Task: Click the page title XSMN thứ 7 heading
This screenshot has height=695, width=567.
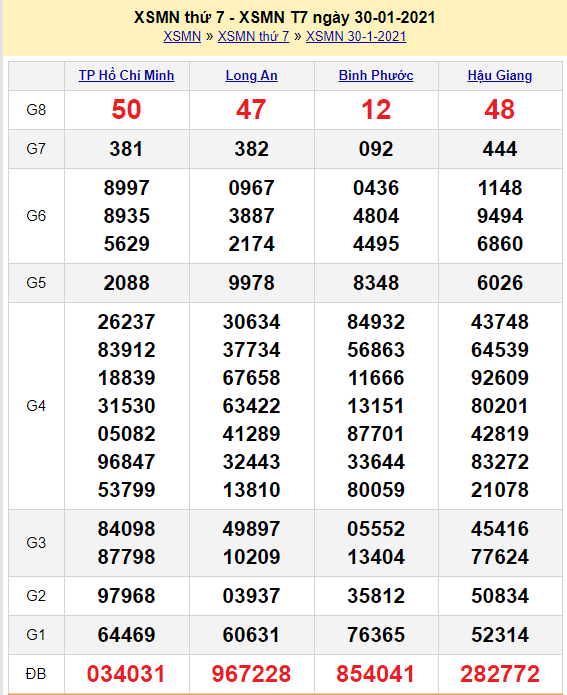Action: 284,17
